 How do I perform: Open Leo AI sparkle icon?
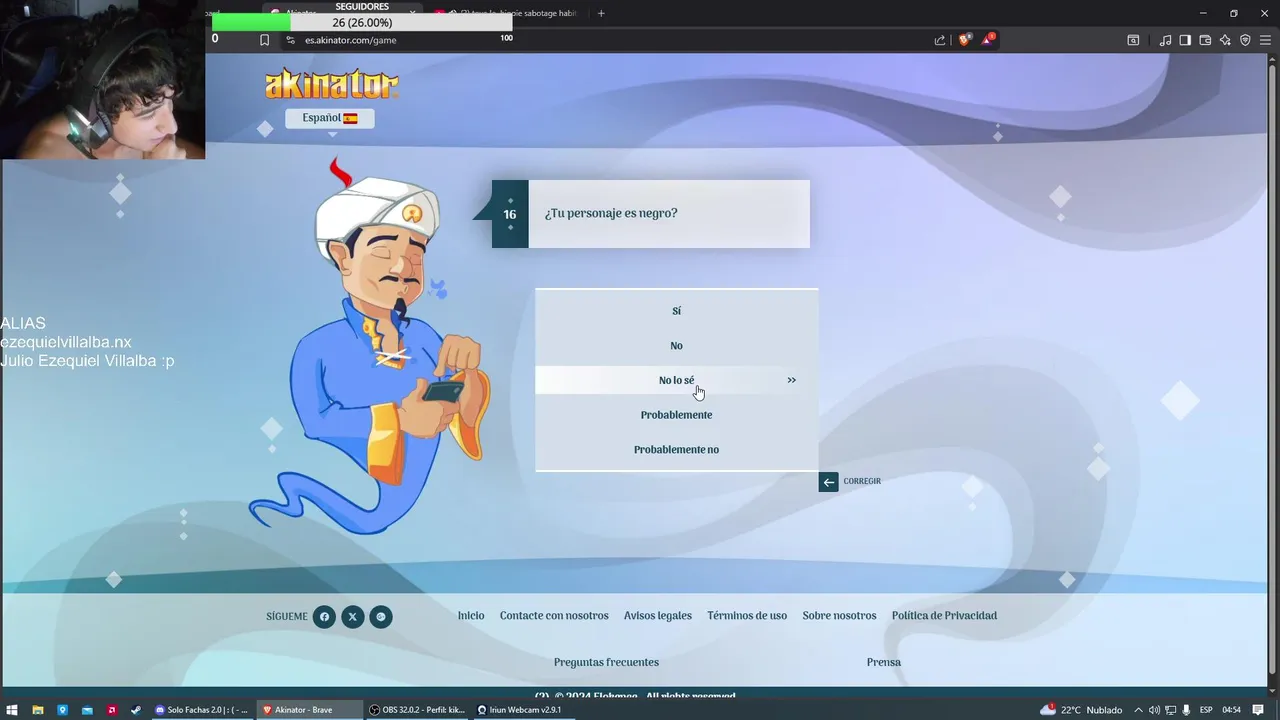[x=1225, y=40]
